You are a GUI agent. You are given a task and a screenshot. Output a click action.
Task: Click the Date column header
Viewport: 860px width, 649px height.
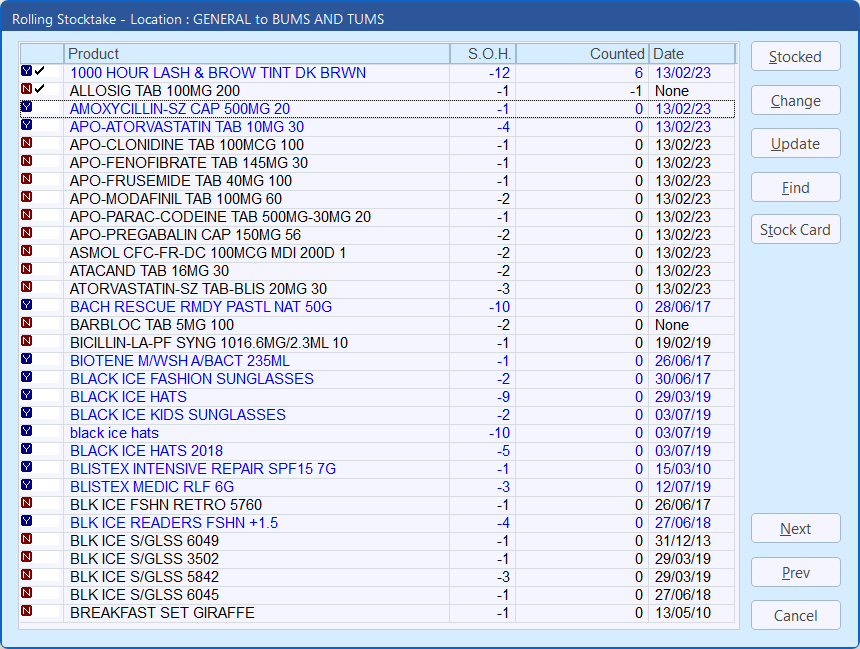click(x=692, y=54)
